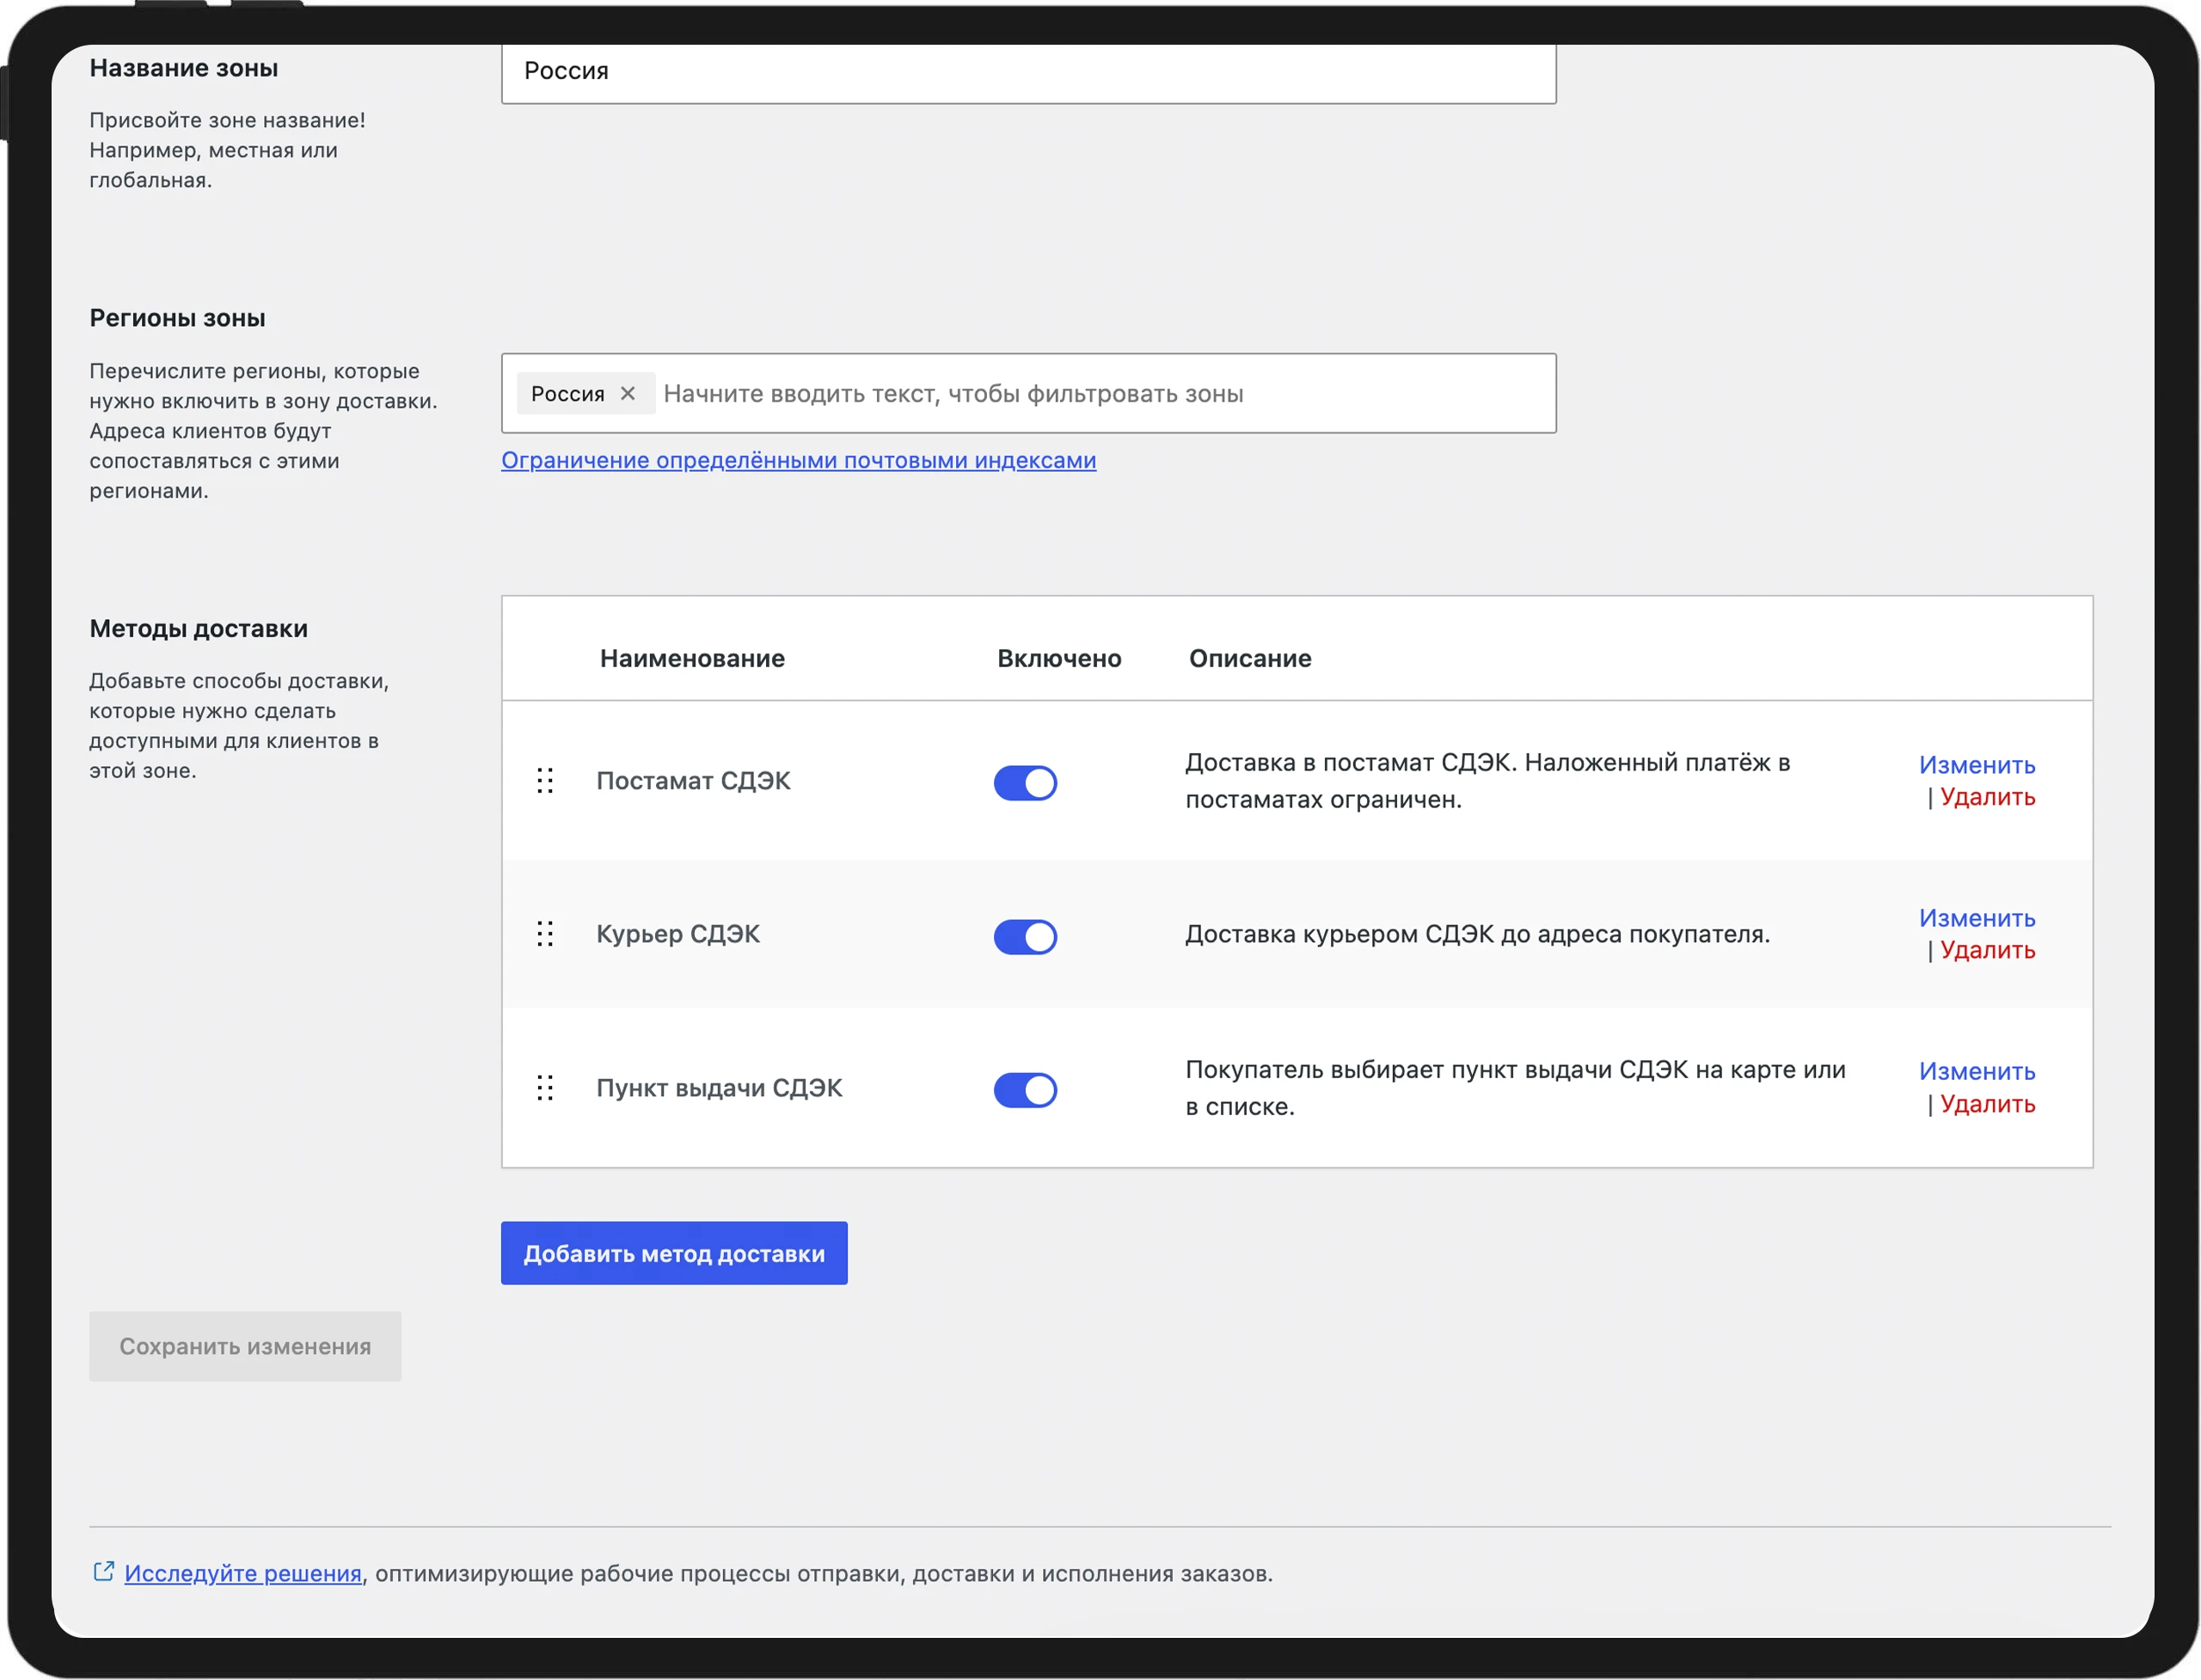
Task: Delete the Постамат СДЭК method
Action: [1988, 797]
